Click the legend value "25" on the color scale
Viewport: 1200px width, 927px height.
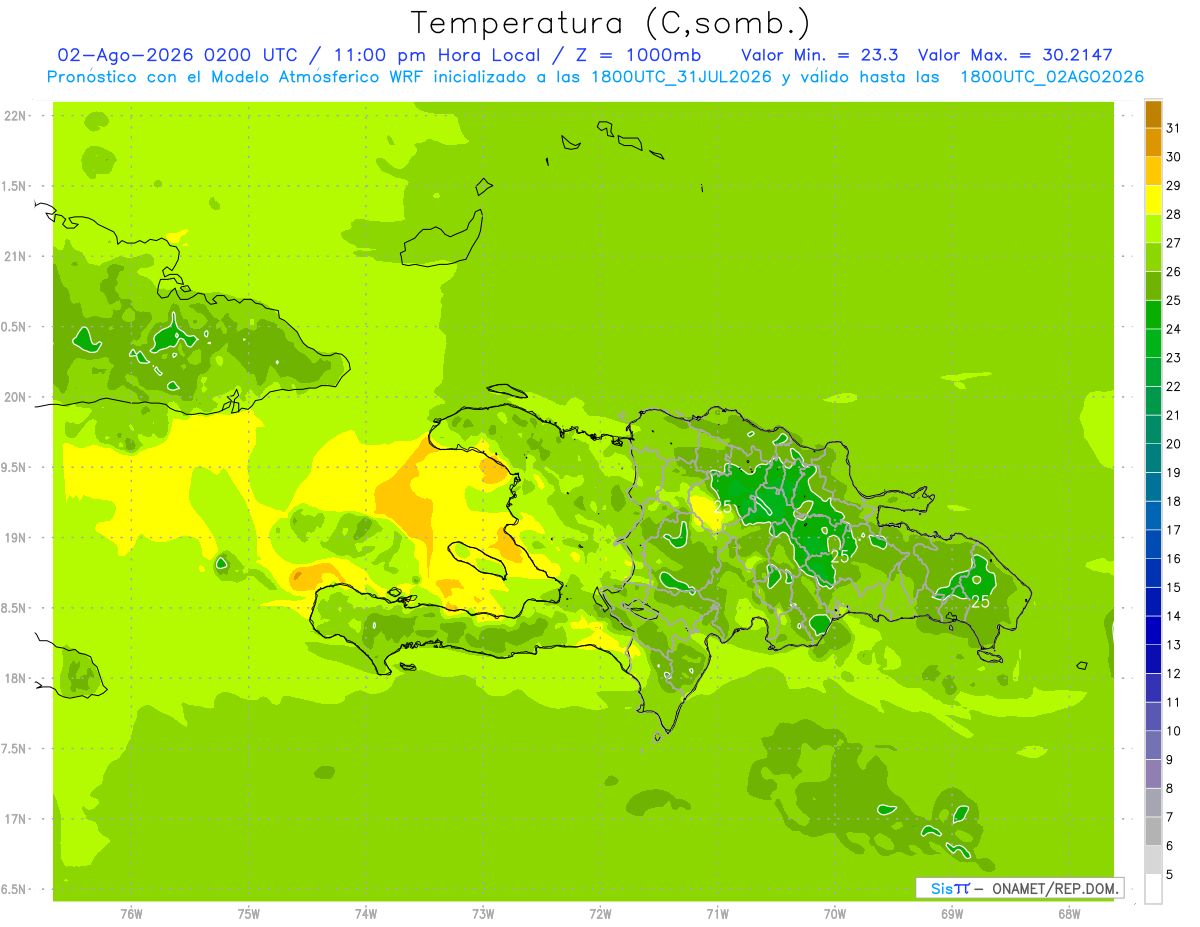[1174, 301]
